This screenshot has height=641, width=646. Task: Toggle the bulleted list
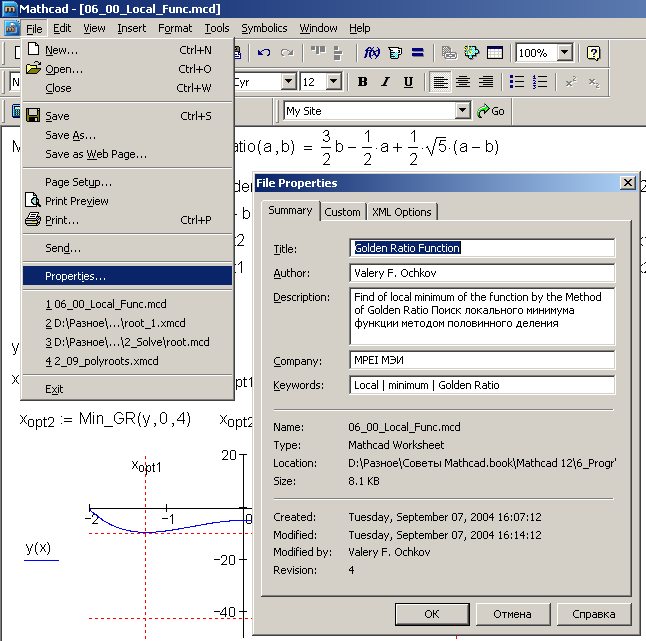[x=517, y=82]
